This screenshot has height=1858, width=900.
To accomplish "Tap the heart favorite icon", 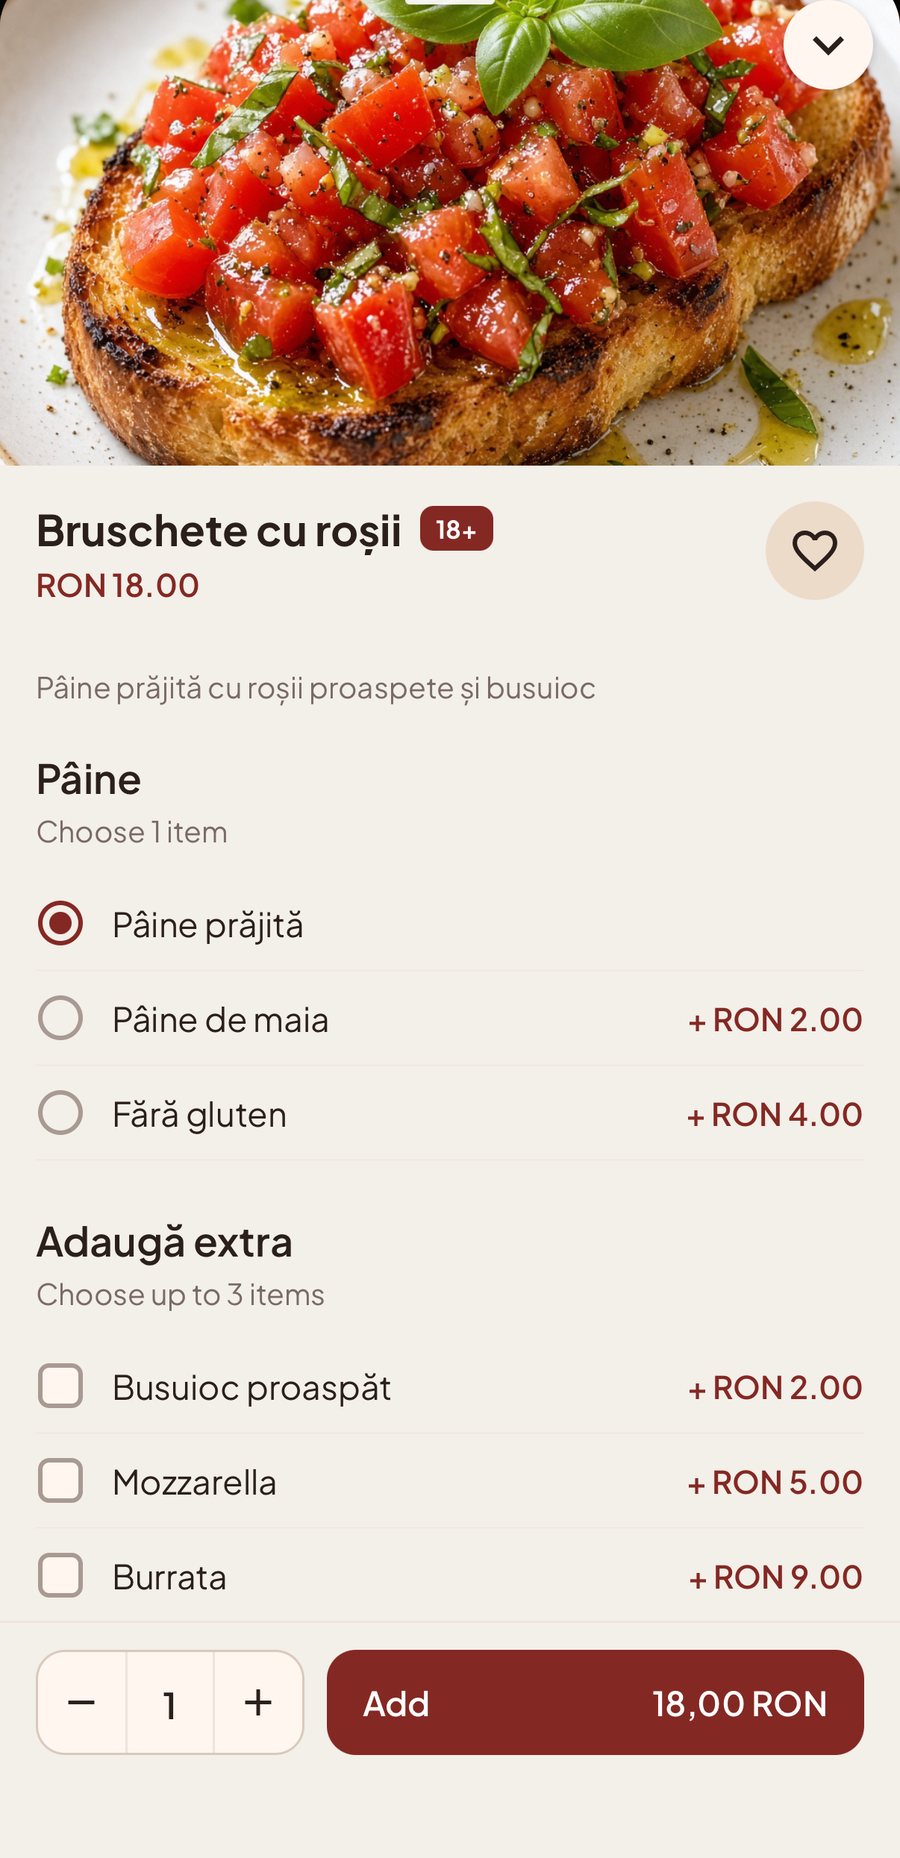I will [814, 551].
